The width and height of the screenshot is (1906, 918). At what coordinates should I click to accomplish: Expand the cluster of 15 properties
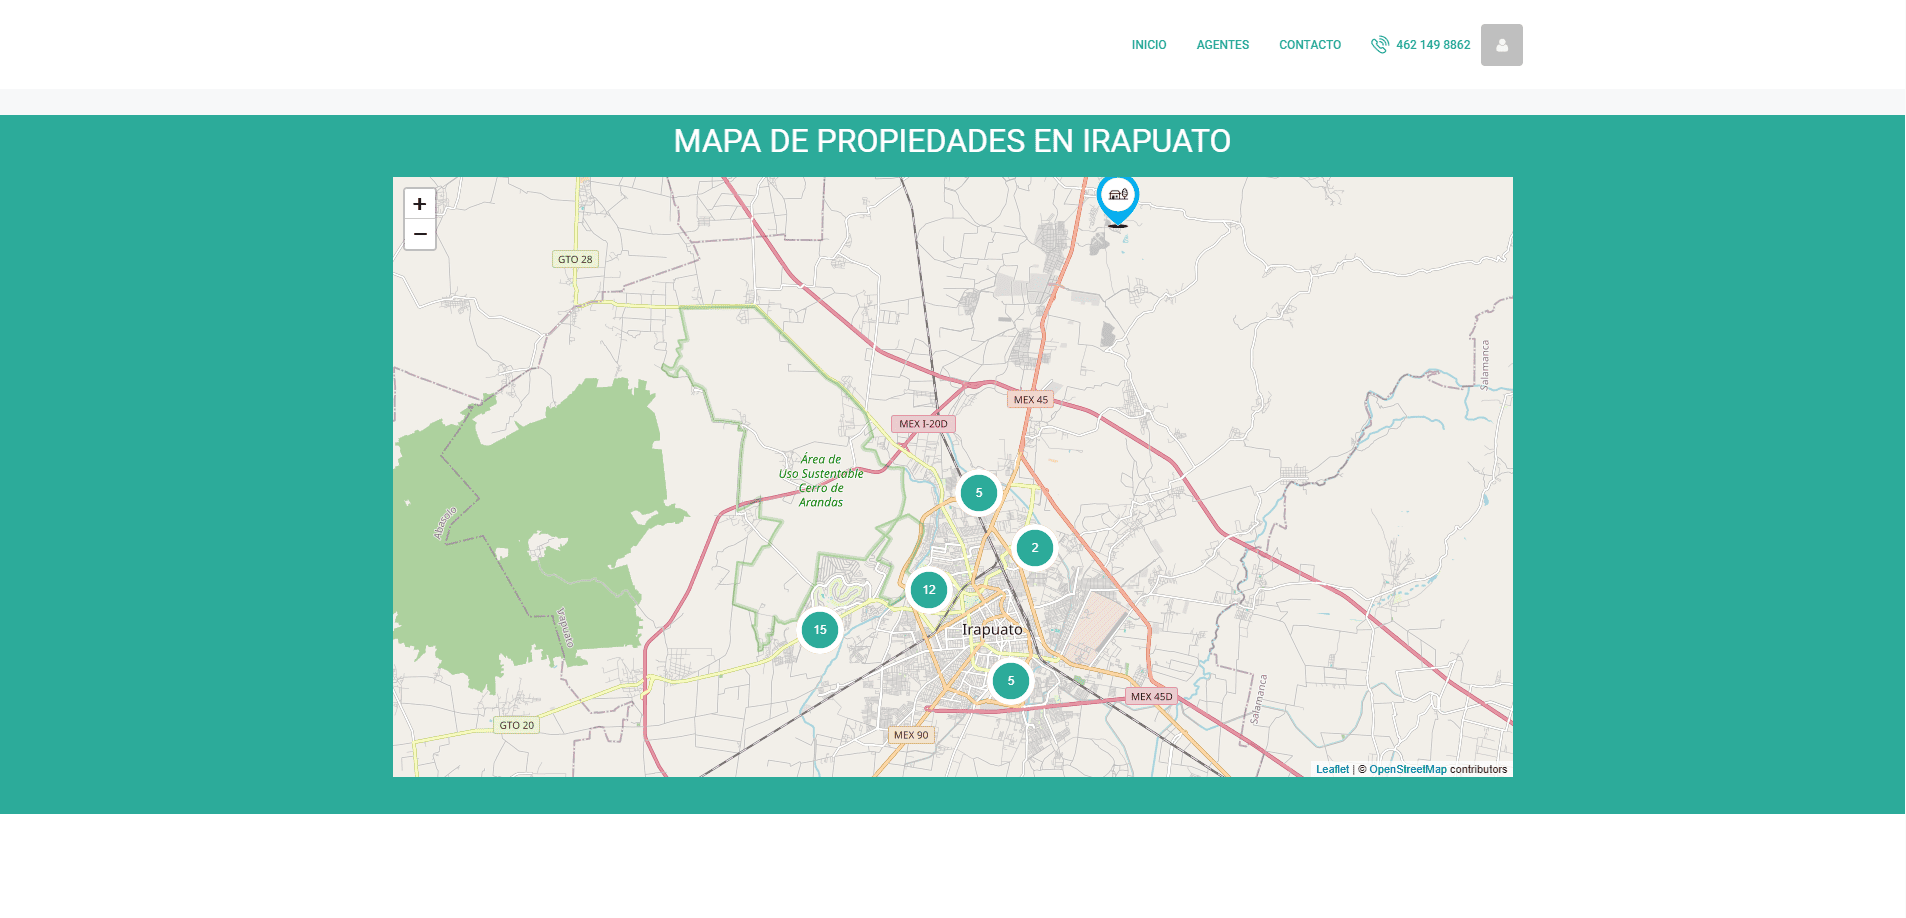[x=820, y=630]
